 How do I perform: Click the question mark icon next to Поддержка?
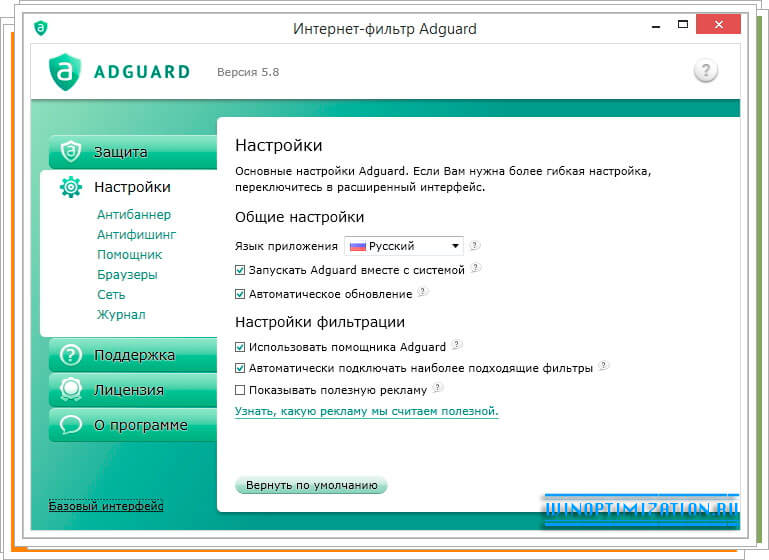[71, 355]
